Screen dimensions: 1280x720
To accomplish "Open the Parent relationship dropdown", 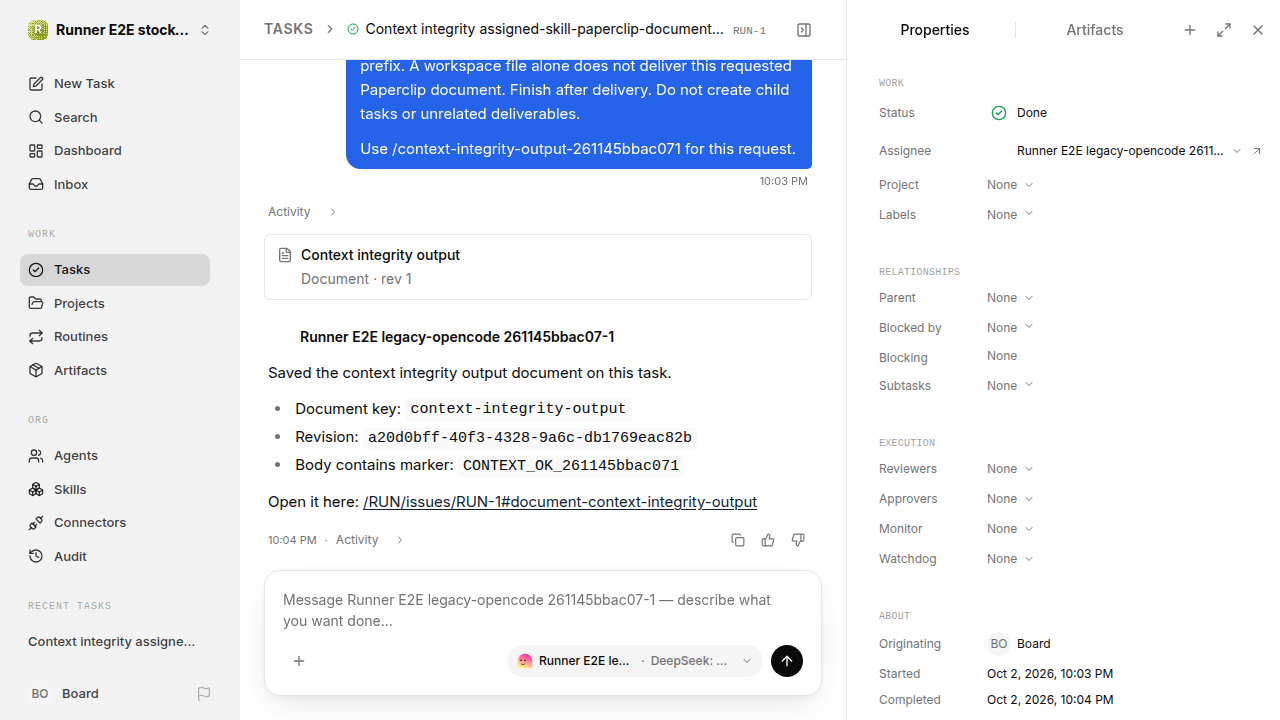I will coord(1010,298).
